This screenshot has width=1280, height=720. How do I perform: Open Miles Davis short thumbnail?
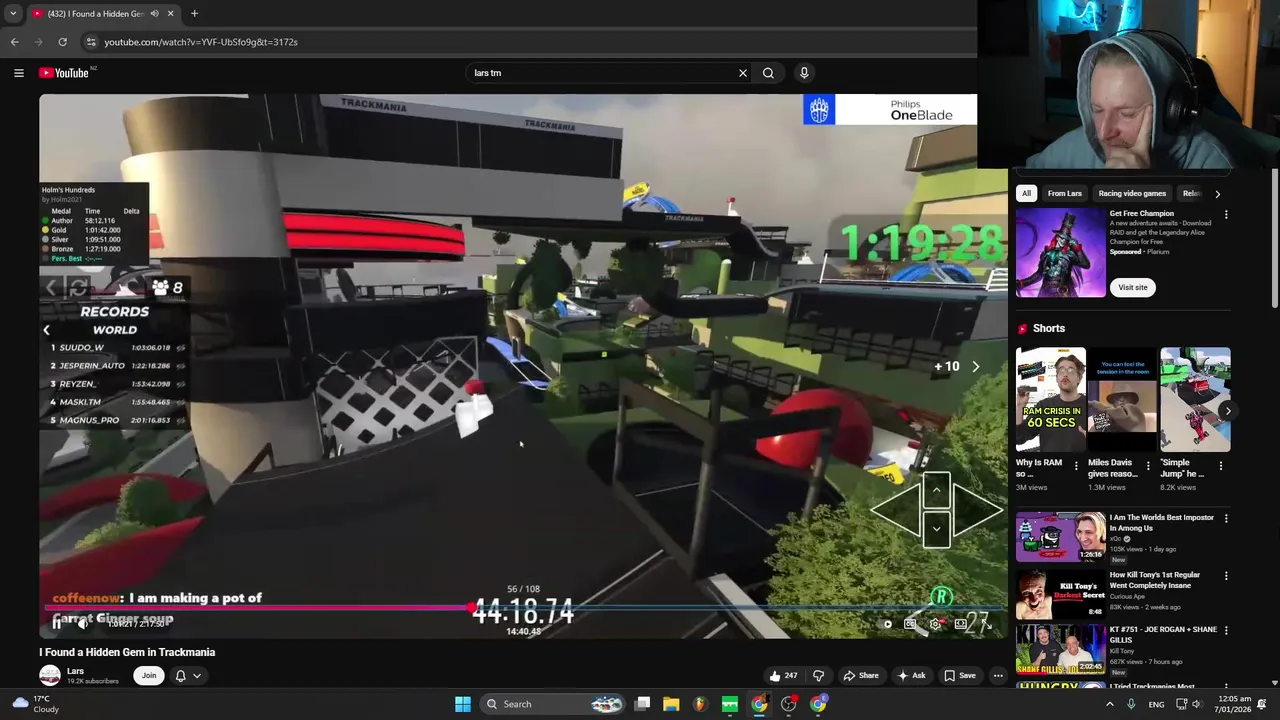click(1122, 400)
